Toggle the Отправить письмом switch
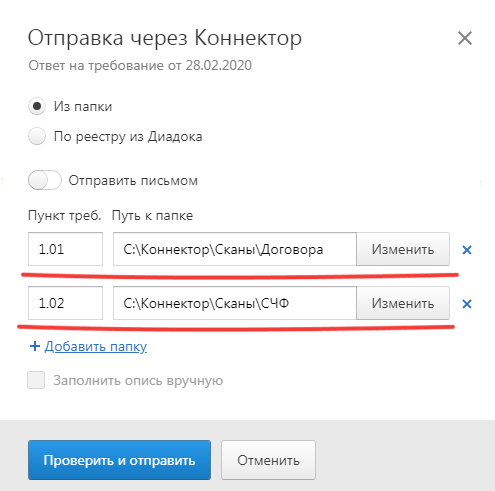 pyautogui.click(x=45, y=180)
